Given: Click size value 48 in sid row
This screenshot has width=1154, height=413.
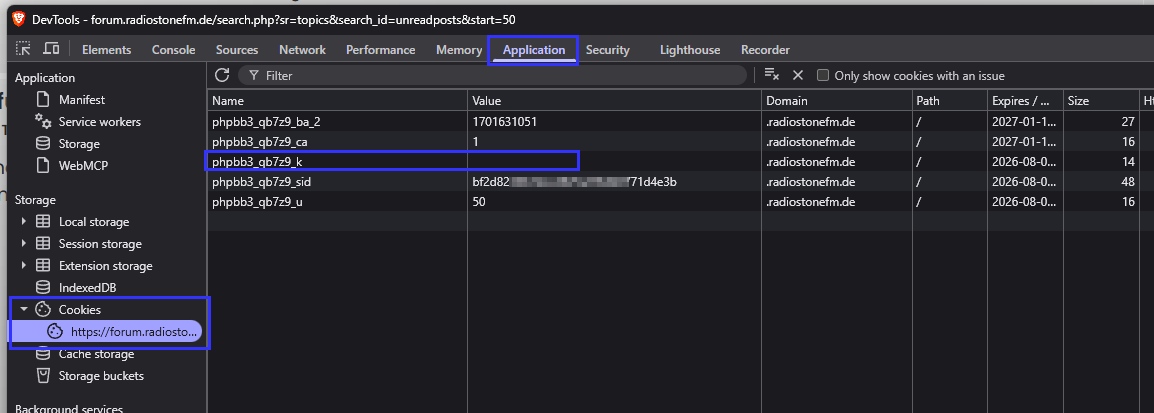Looking at the screenshot, I should (1128, 181).
